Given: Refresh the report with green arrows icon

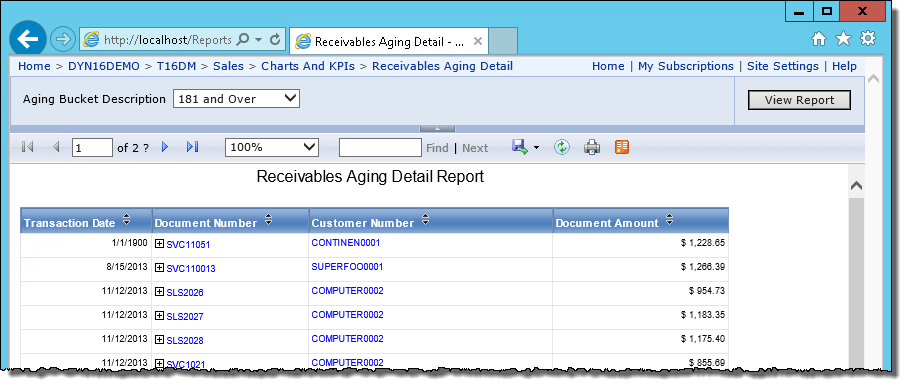Looking at the screenshot, I should tap(561, 147).
